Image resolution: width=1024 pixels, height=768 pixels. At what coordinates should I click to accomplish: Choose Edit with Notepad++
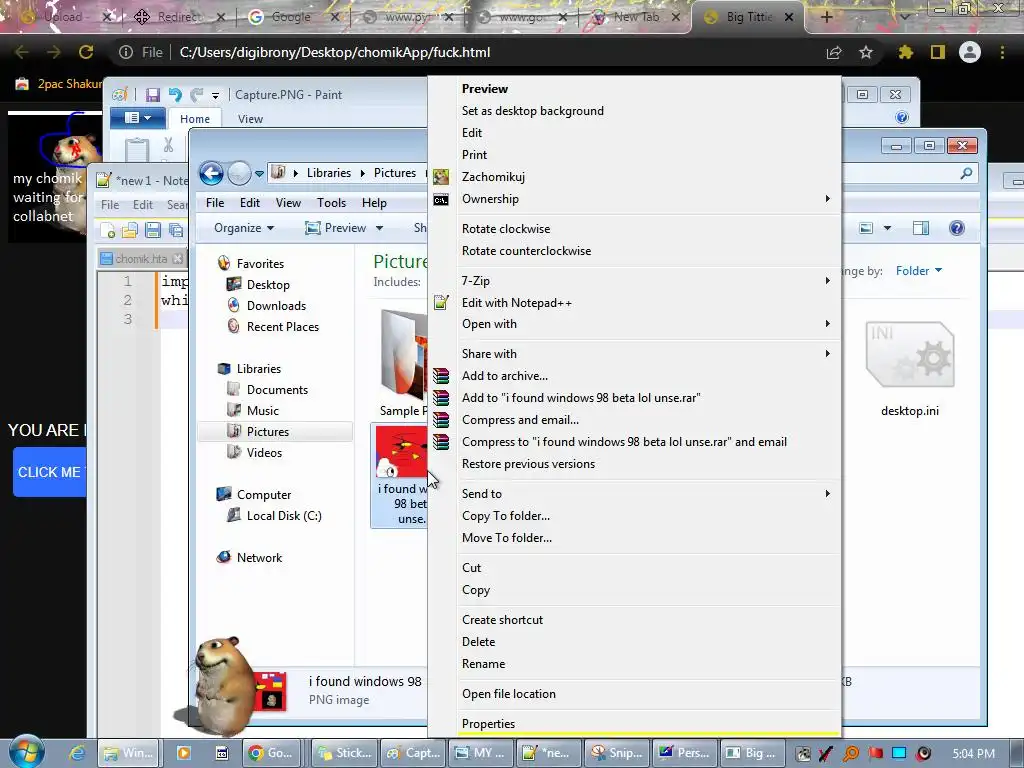click(x=633, y=302)
